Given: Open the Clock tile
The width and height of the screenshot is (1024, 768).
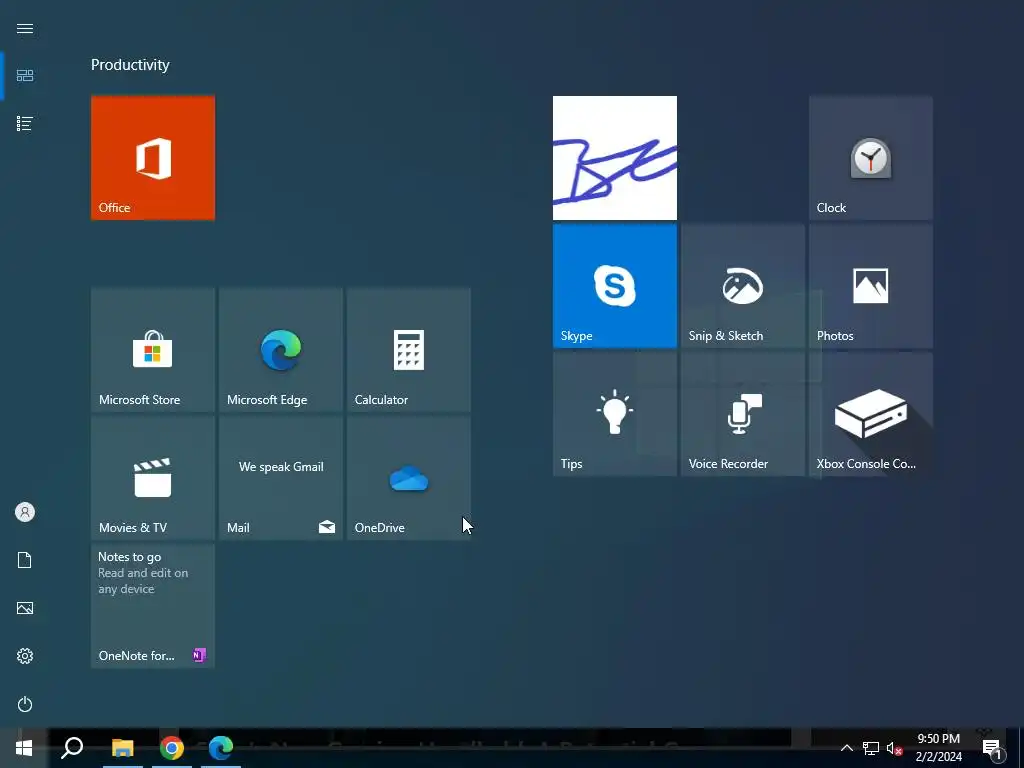Looking at the screenshot, I should click(871, 158).
